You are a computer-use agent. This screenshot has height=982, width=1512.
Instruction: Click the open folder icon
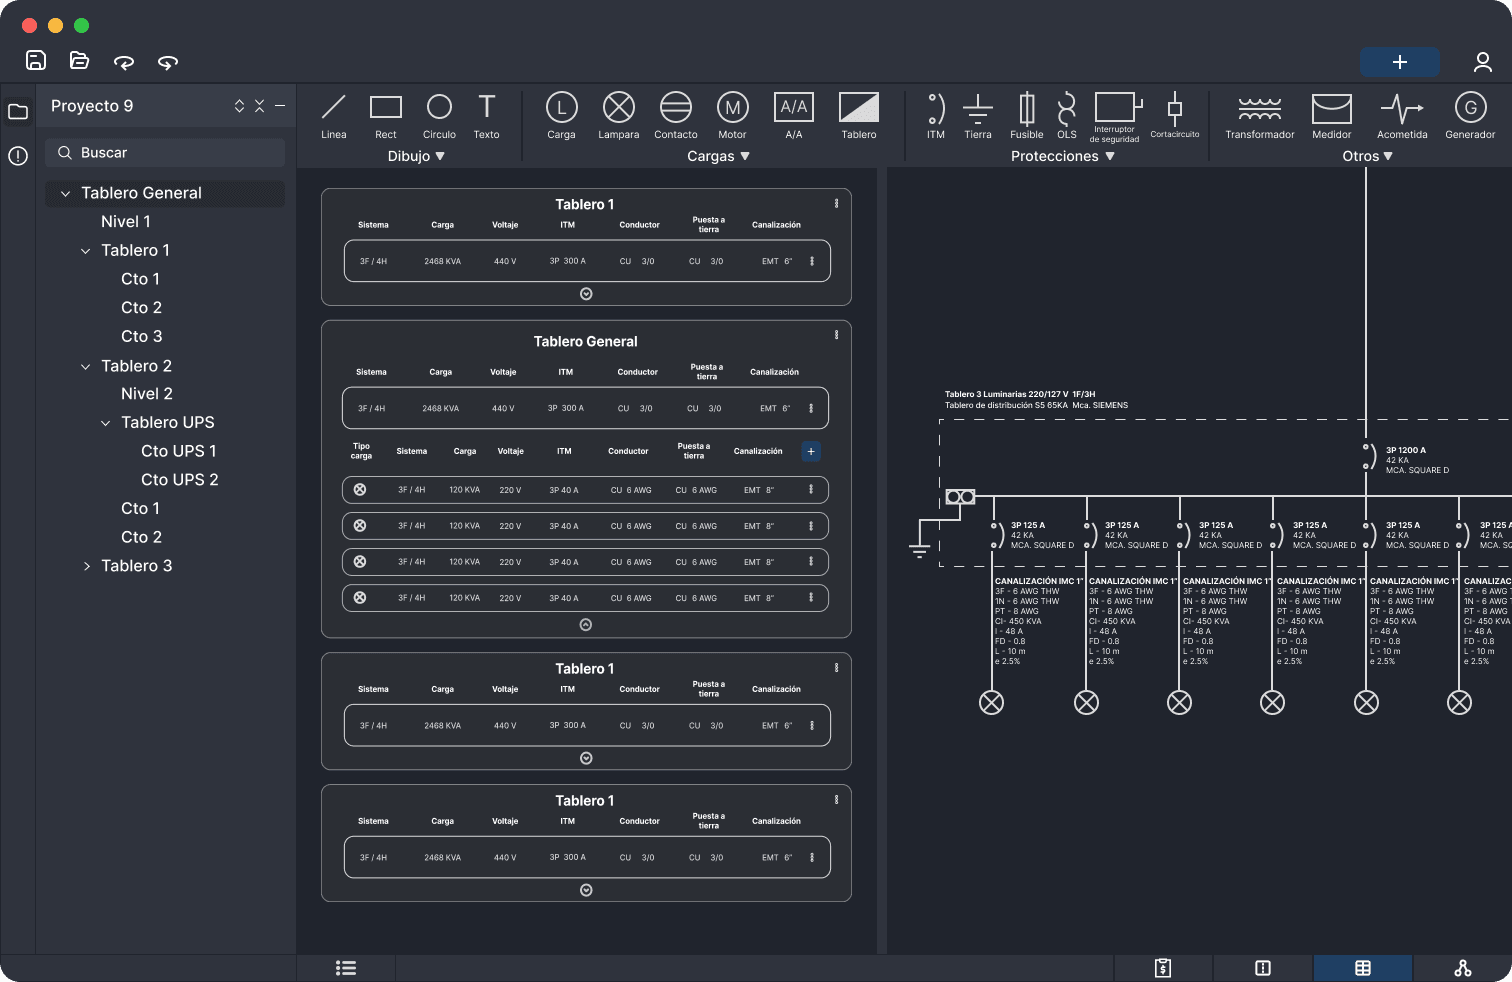coord(79,60)
